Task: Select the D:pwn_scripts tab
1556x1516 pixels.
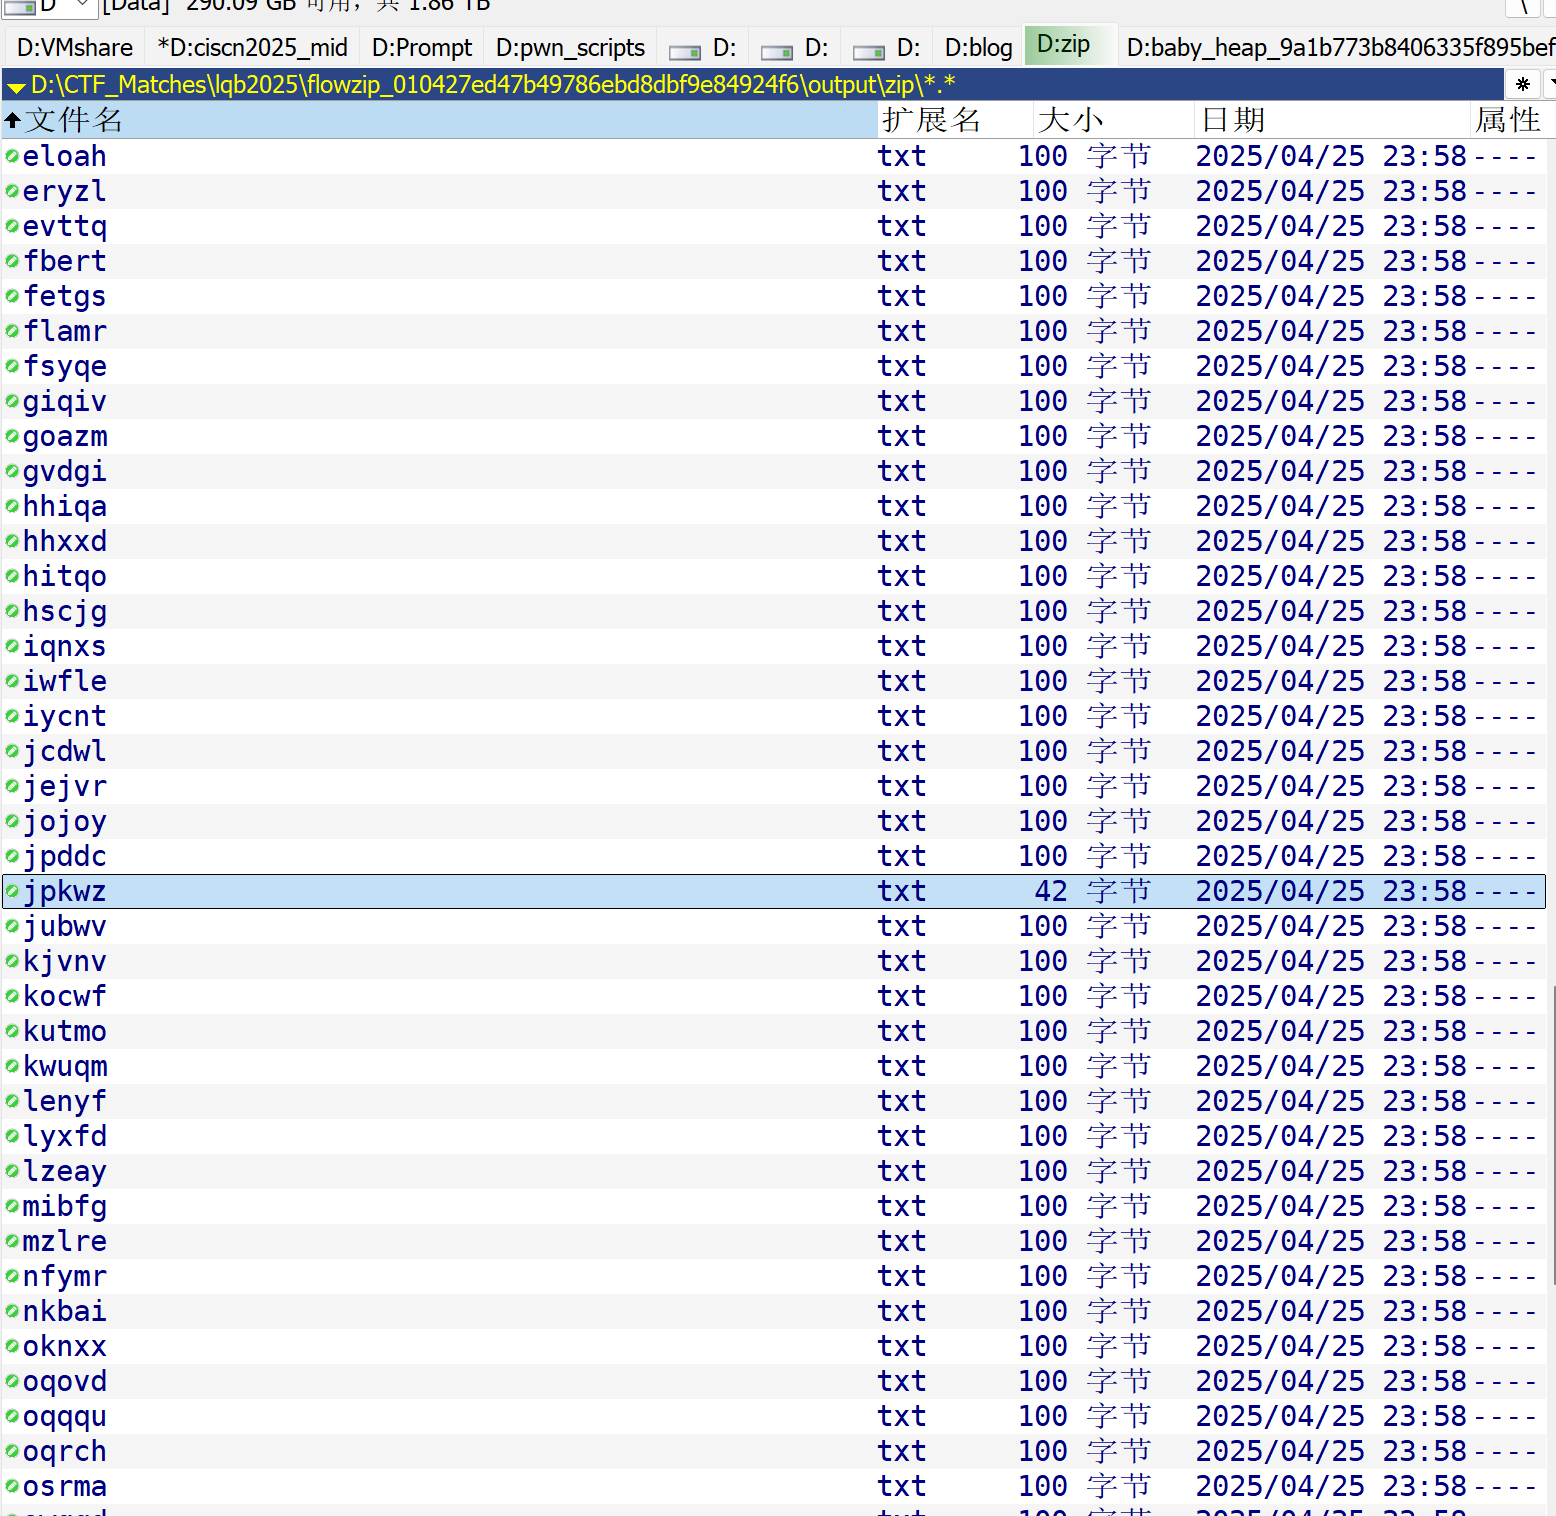Action: coord(570,47)
